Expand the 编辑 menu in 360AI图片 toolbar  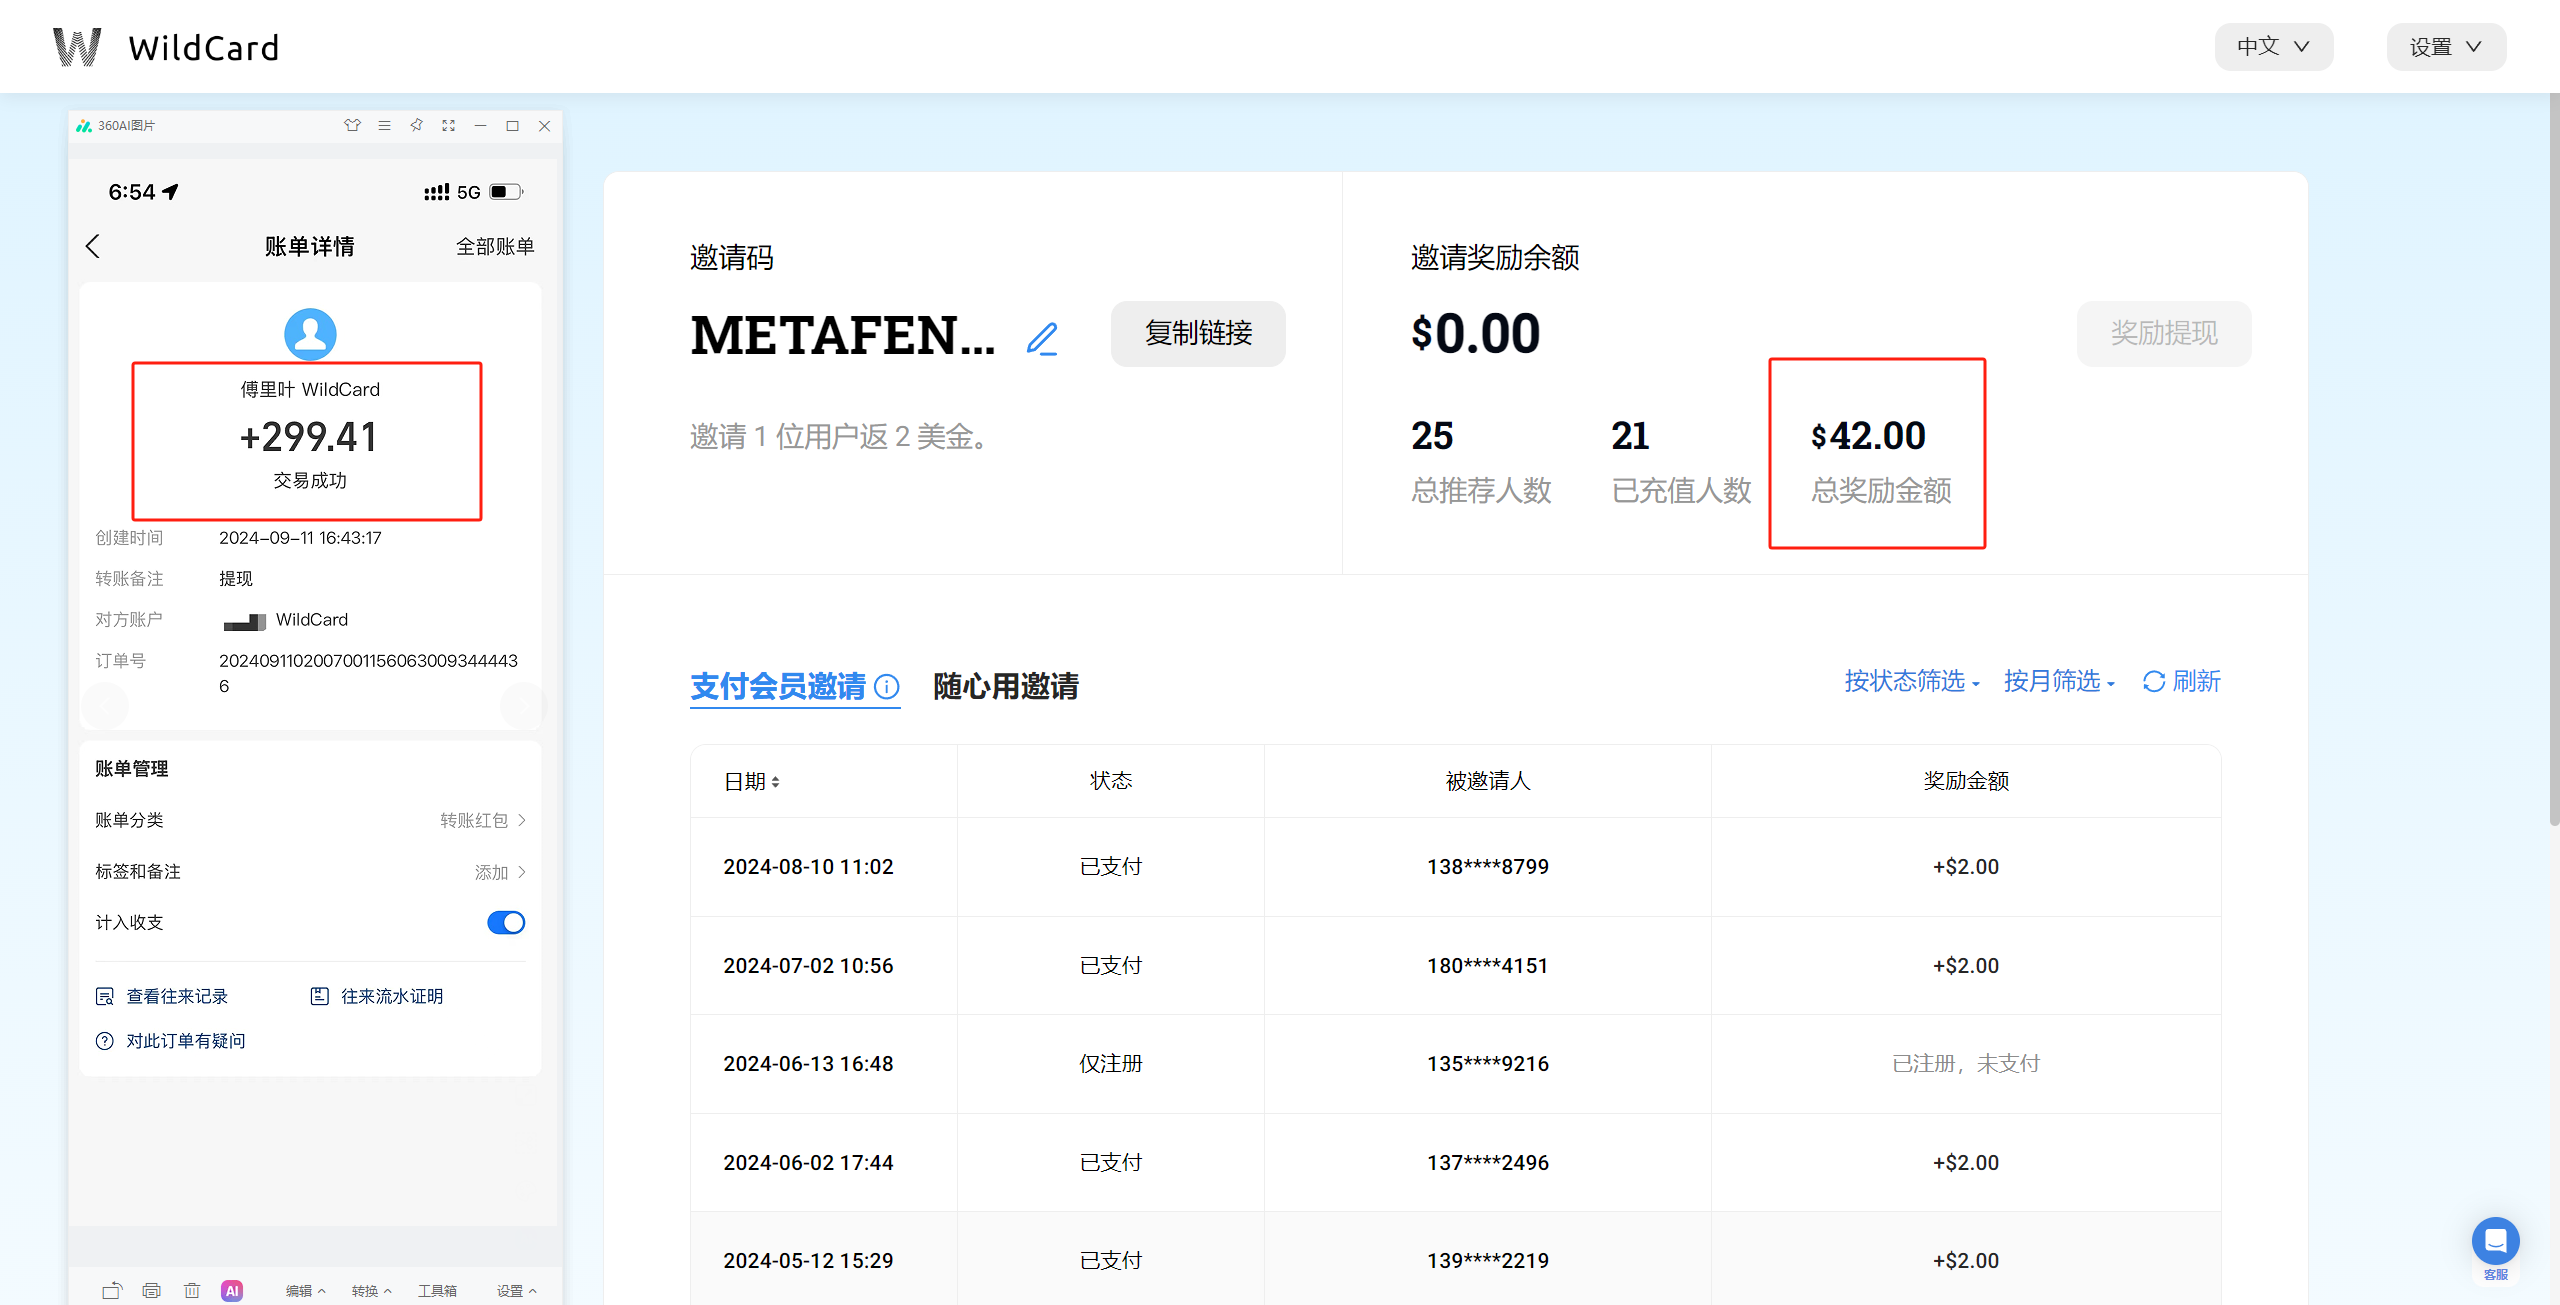[x=306, y=1291]
